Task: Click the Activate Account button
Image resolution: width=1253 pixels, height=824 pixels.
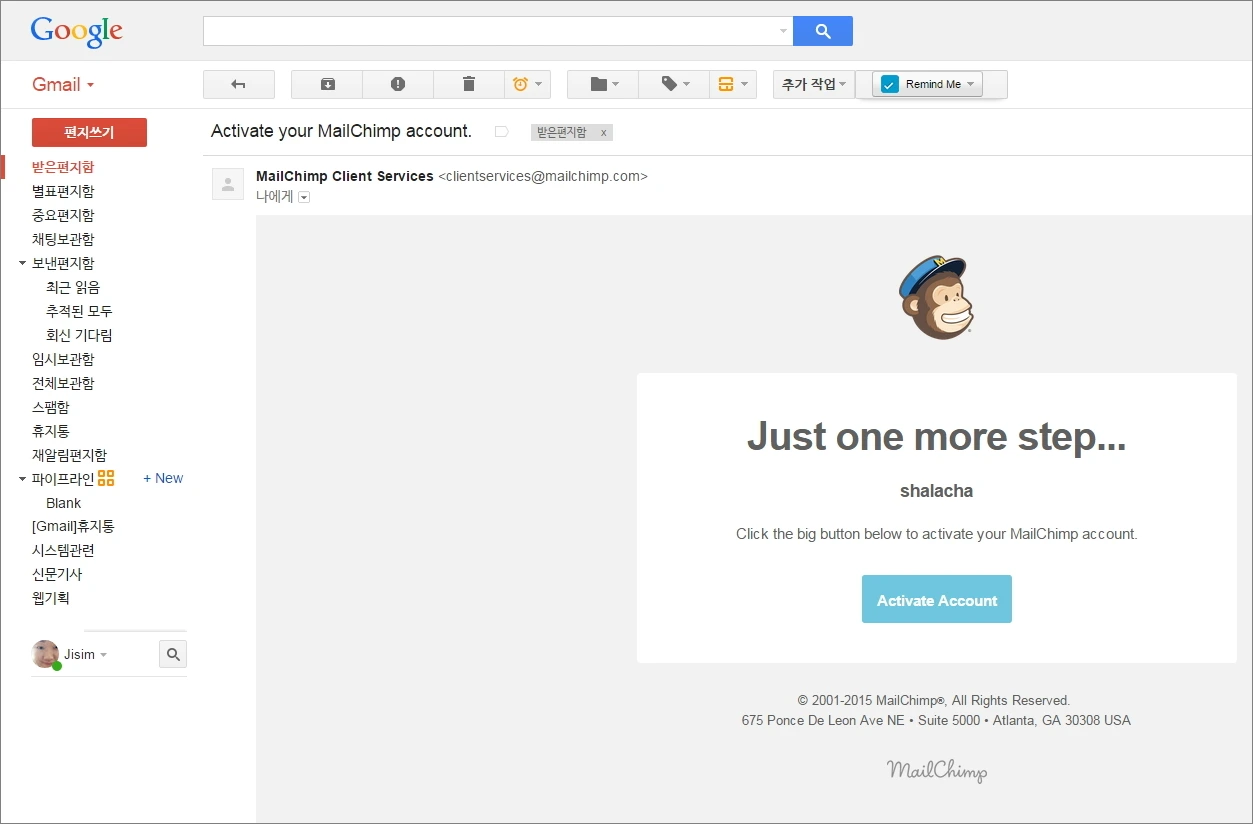Action: 937,599
